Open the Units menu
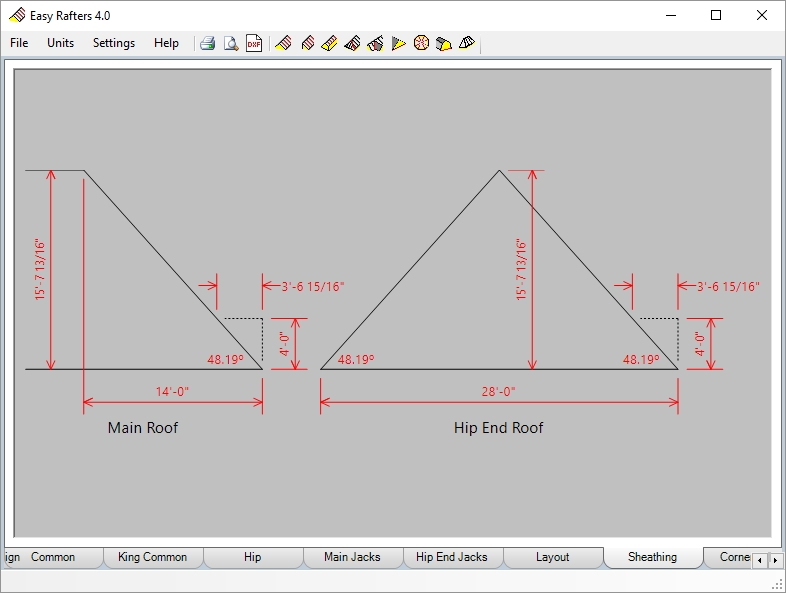This screenshot has height=593, width=786. pos(60,43)
